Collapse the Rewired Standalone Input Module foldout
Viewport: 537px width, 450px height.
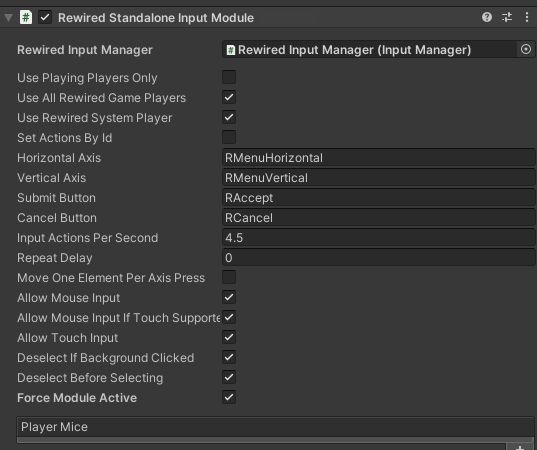click(x=8, y=17)
